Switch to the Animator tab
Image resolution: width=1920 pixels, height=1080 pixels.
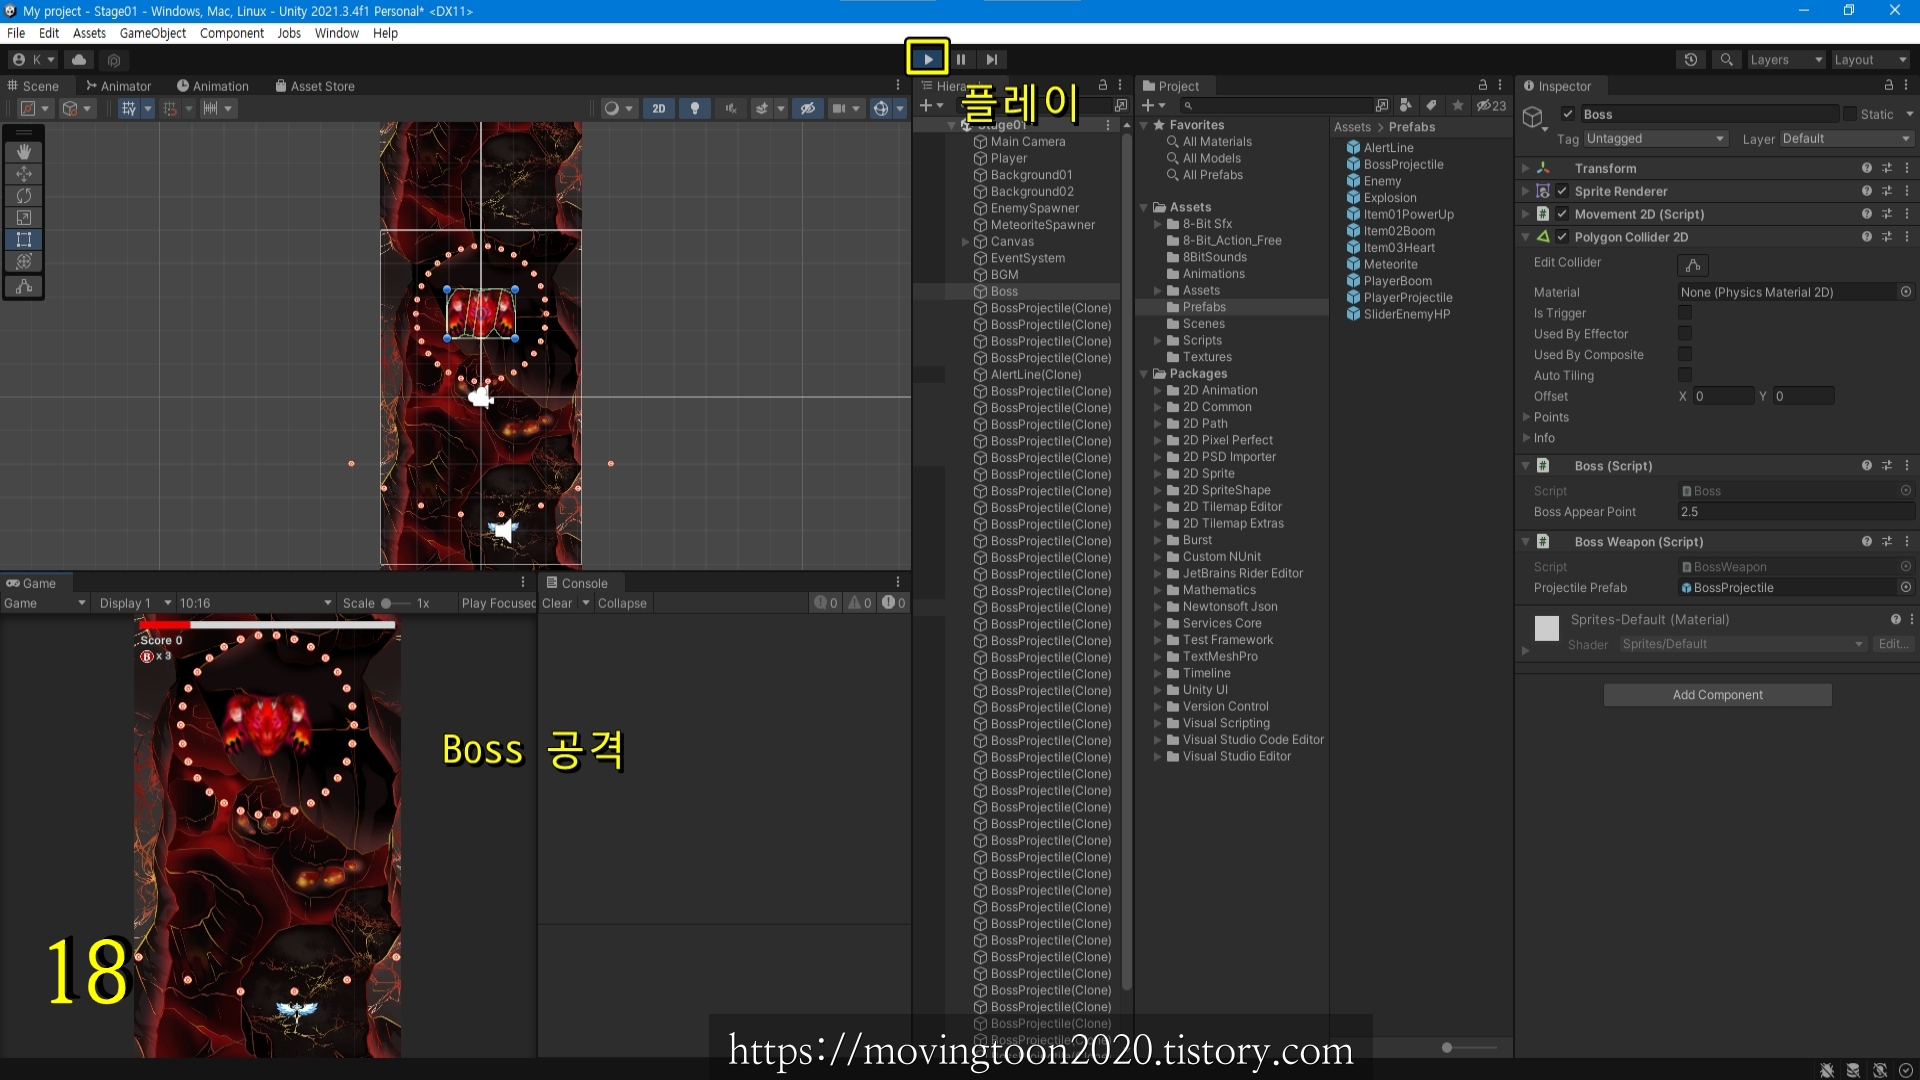pos(118,86)
